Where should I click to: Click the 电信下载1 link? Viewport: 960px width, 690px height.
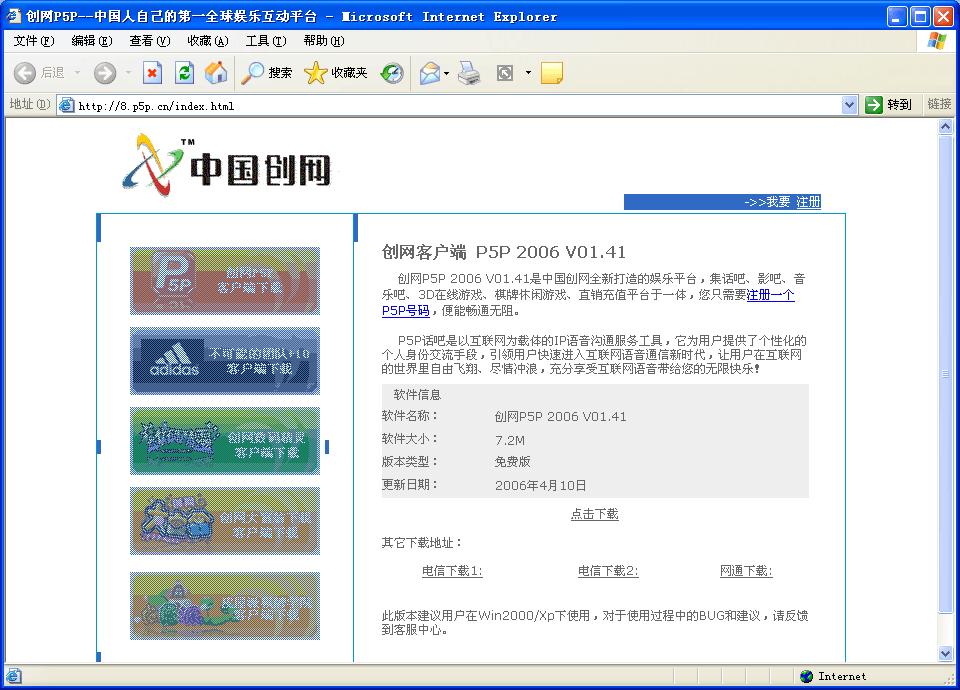tap(452, 571)
